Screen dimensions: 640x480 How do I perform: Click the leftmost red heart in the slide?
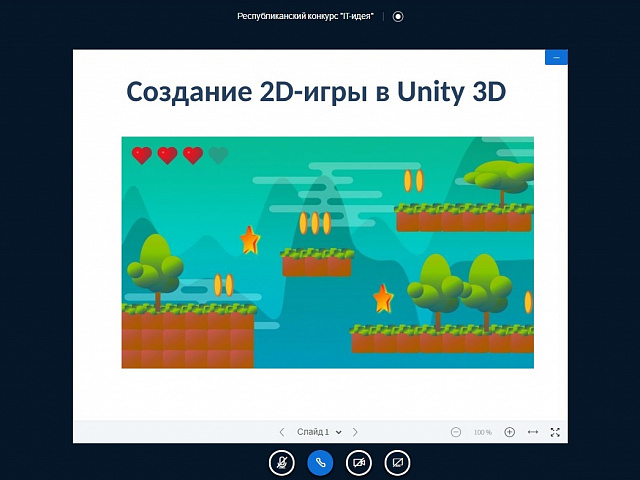pyautogui.click(x=142, y=155)
